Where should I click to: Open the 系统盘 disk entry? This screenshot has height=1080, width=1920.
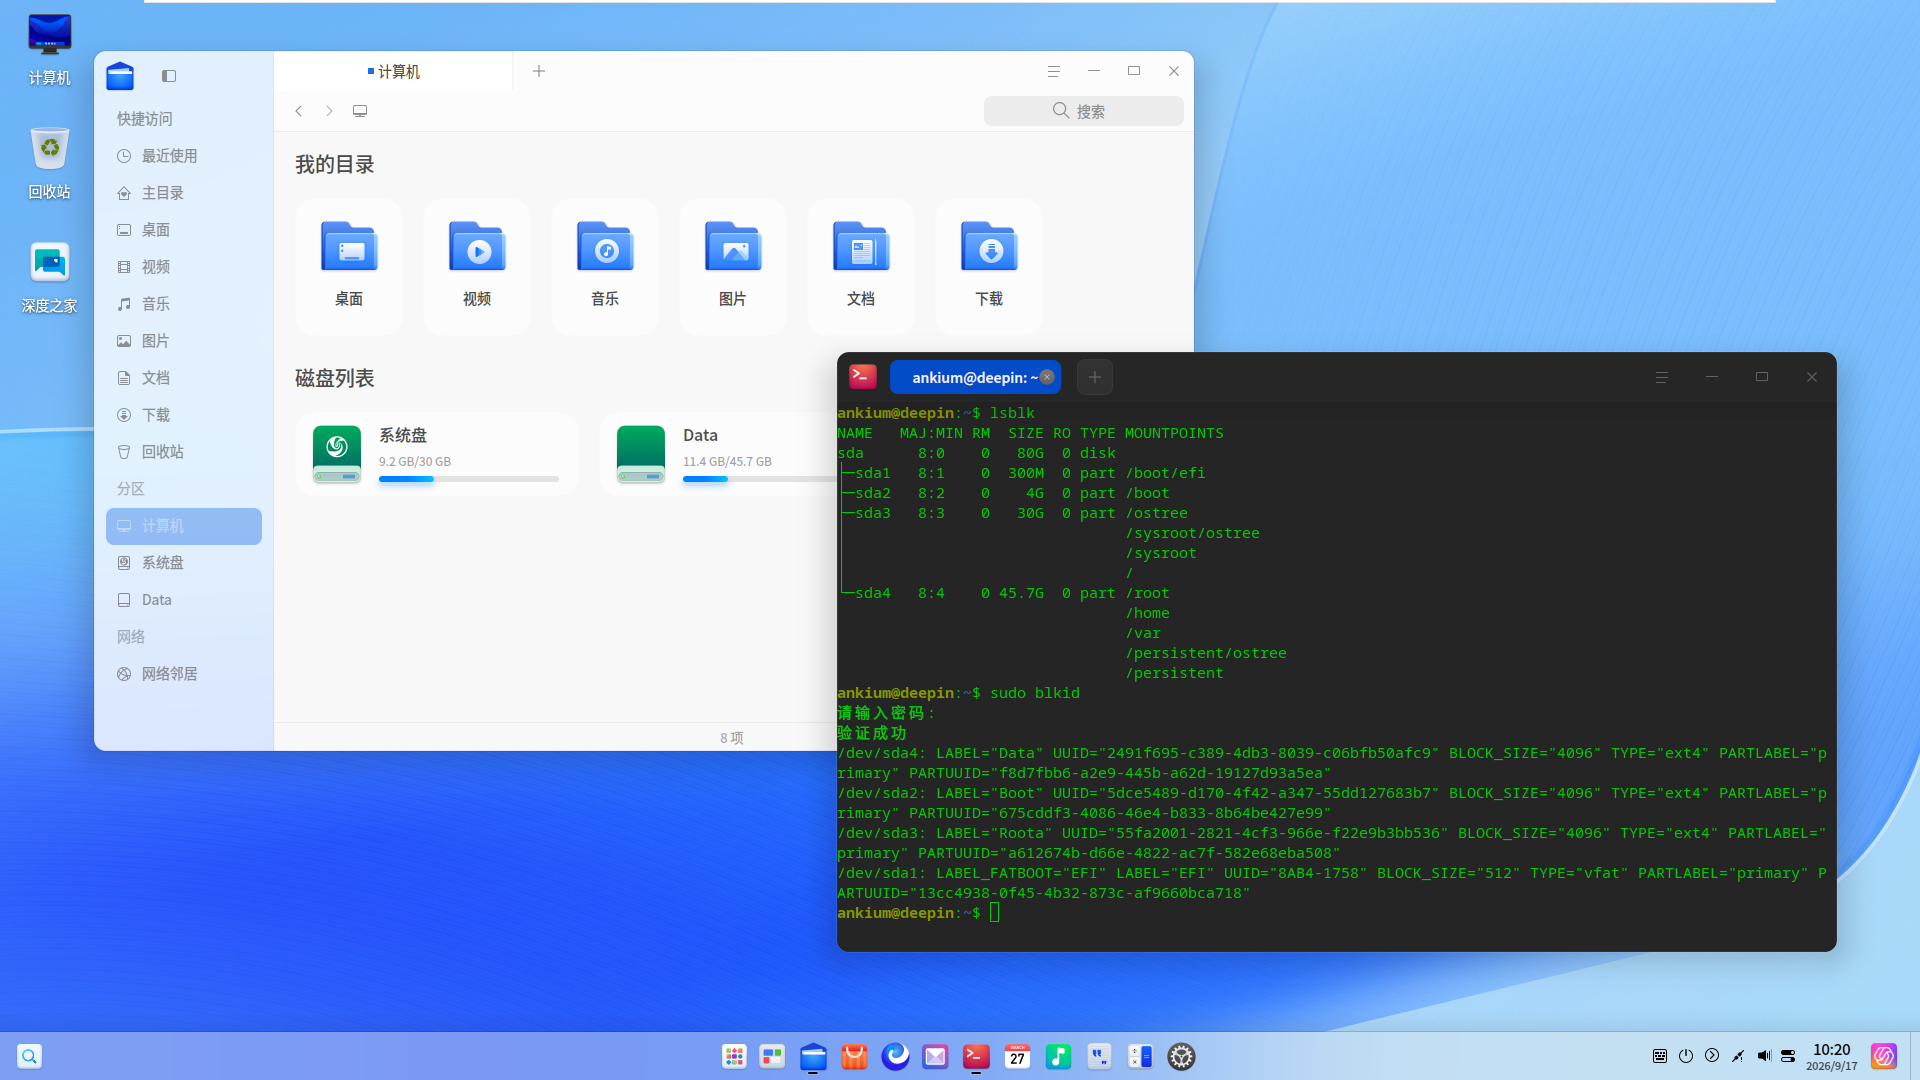tap(437, 454)
